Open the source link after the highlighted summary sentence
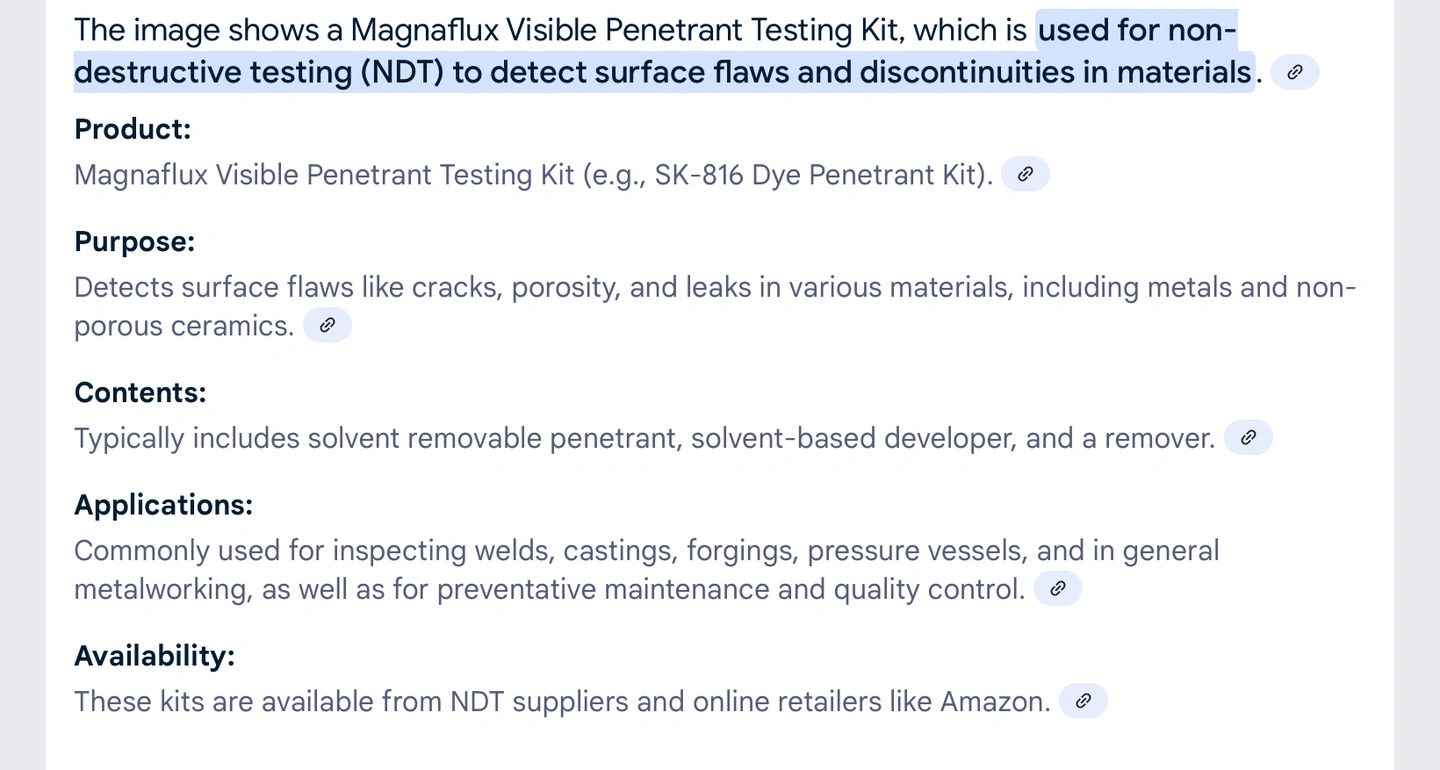This screenshot has height=770, width=1440. (1295, 72)
